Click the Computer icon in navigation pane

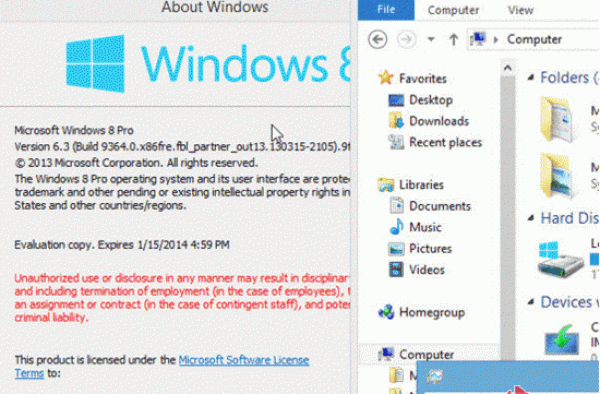coord(386,354)
